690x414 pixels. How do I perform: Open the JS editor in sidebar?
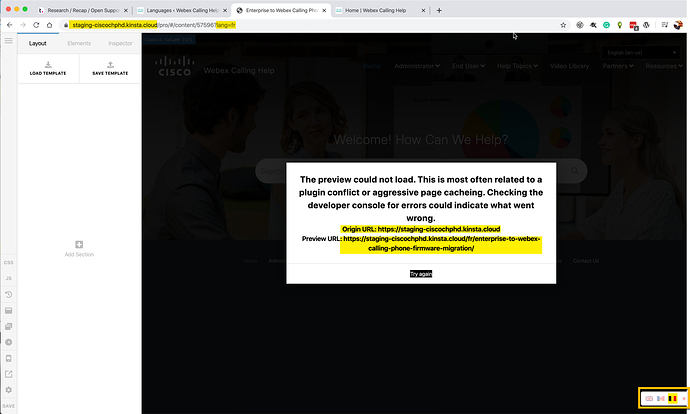8,278
